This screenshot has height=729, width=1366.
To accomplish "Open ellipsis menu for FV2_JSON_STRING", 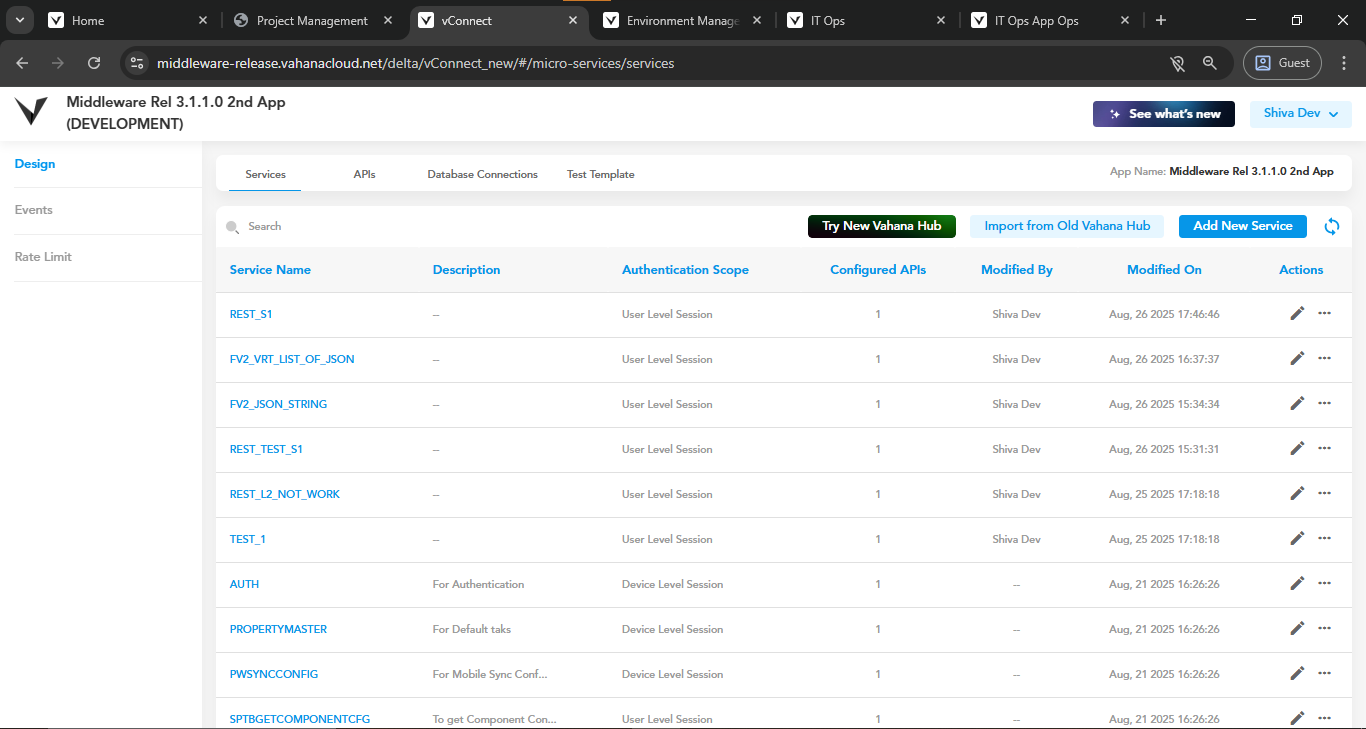I will click(1325, 403).
